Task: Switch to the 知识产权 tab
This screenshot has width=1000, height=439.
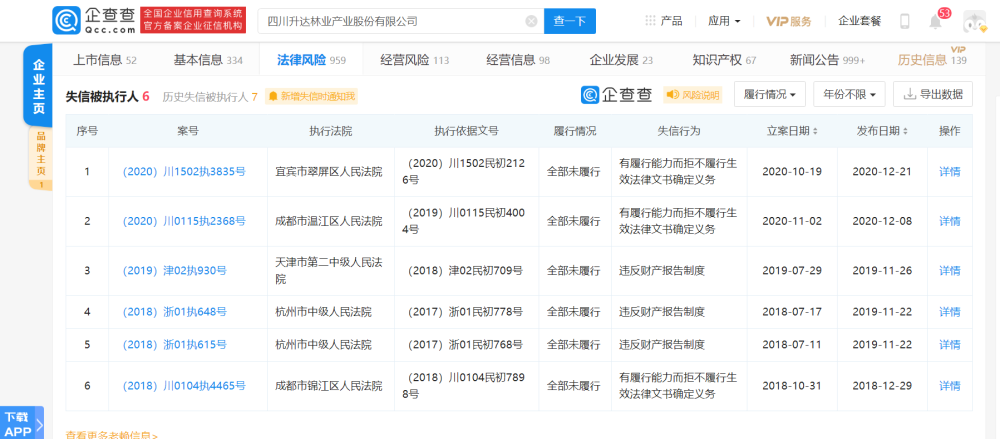Action: point(724,60)
